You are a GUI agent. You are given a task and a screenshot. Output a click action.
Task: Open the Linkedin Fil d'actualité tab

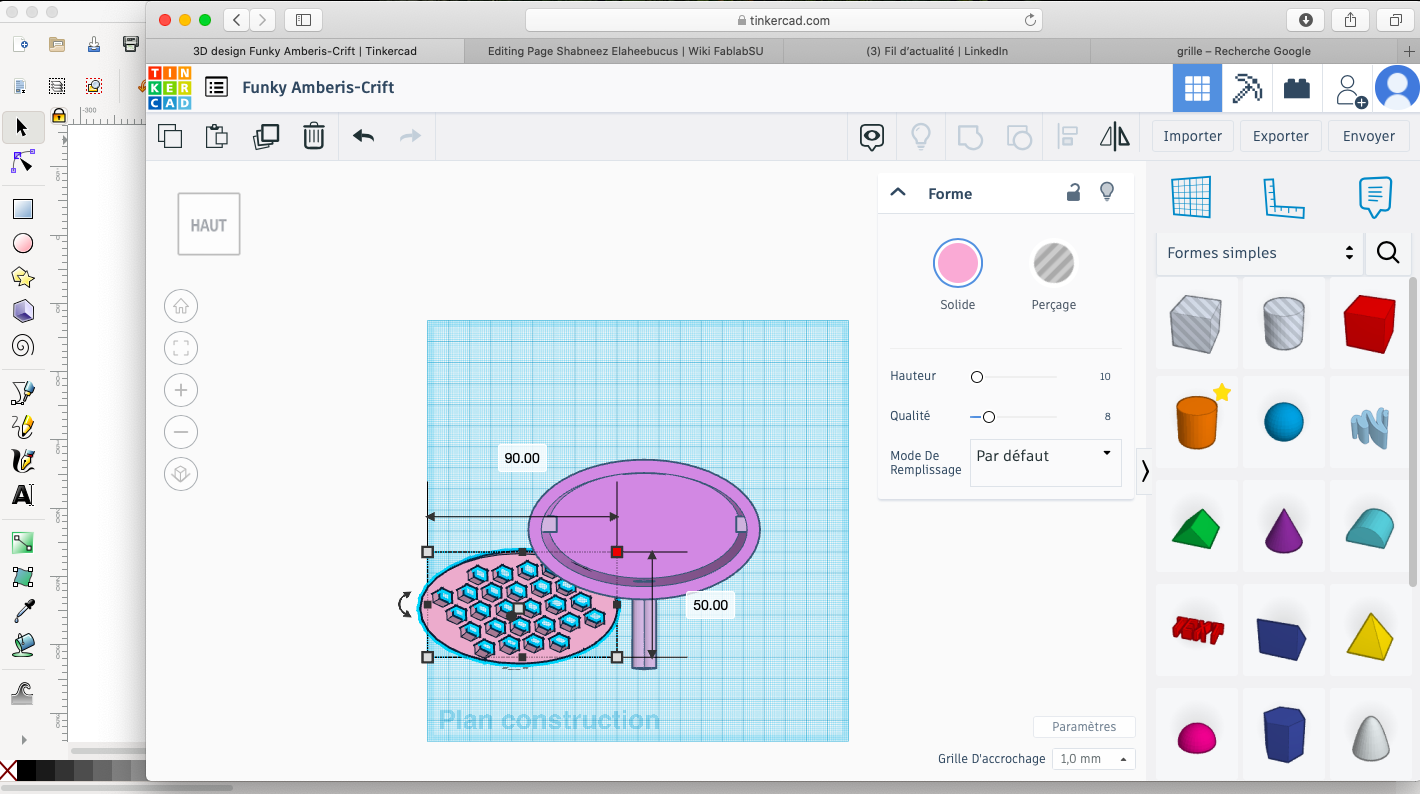[x=937, y=51]
